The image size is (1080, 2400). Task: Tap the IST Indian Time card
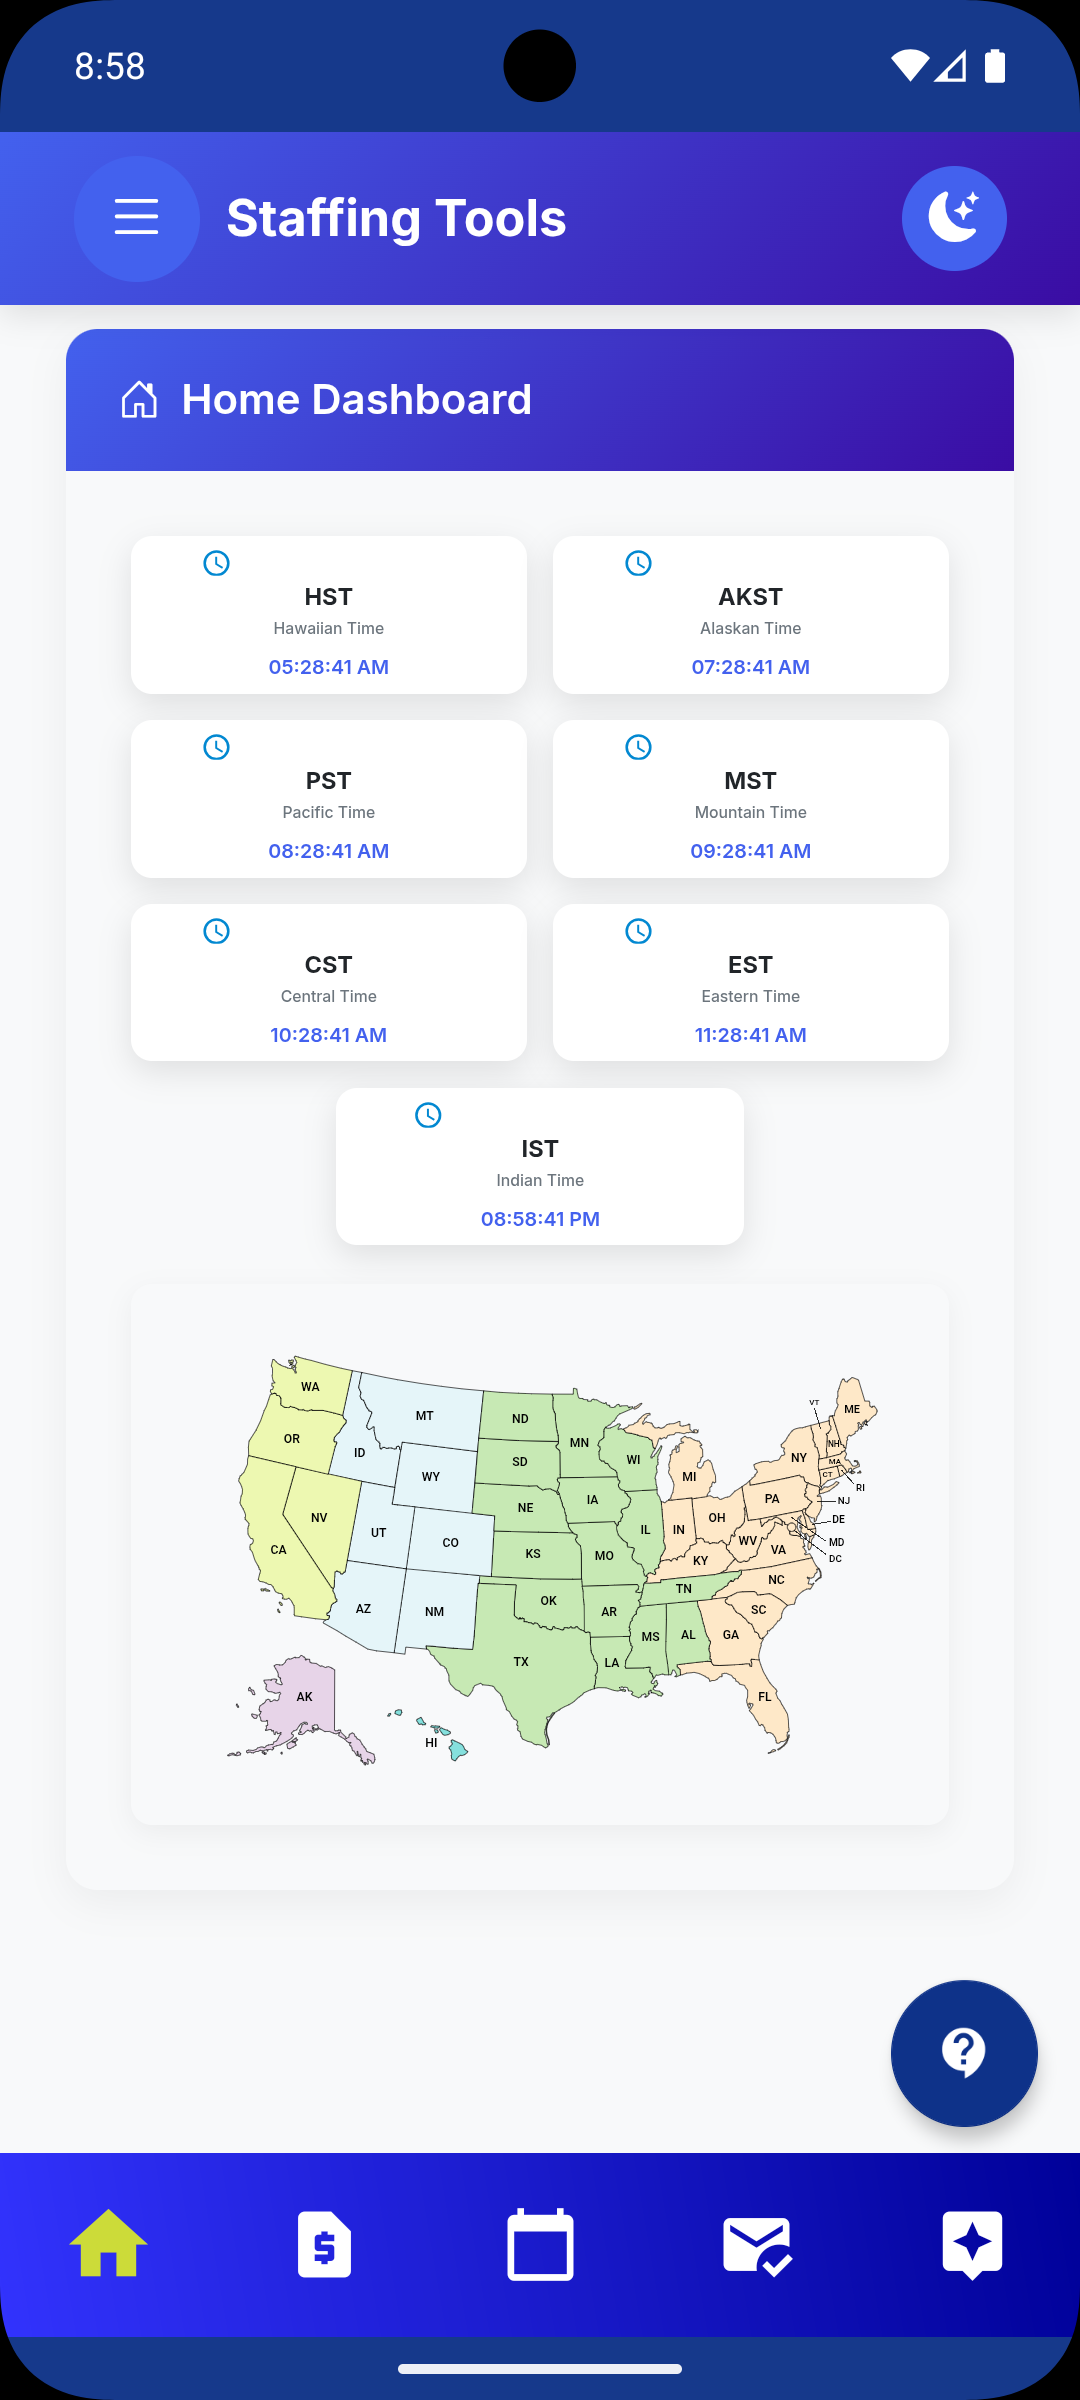[x=540, y=1167]
